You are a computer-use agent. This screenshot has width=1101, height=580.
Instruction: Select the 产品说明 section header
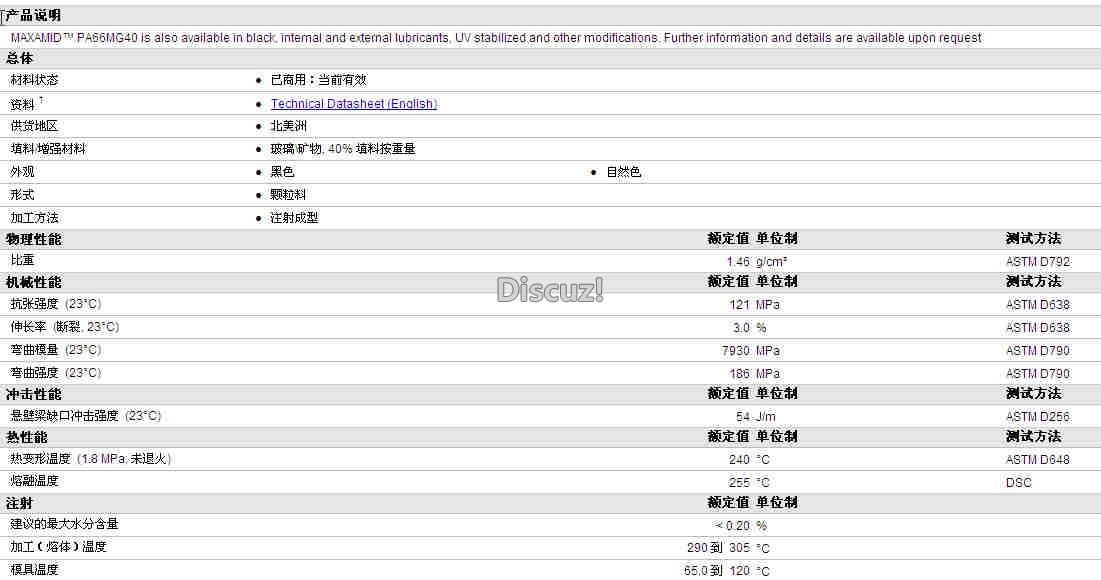tap(33, 15)
